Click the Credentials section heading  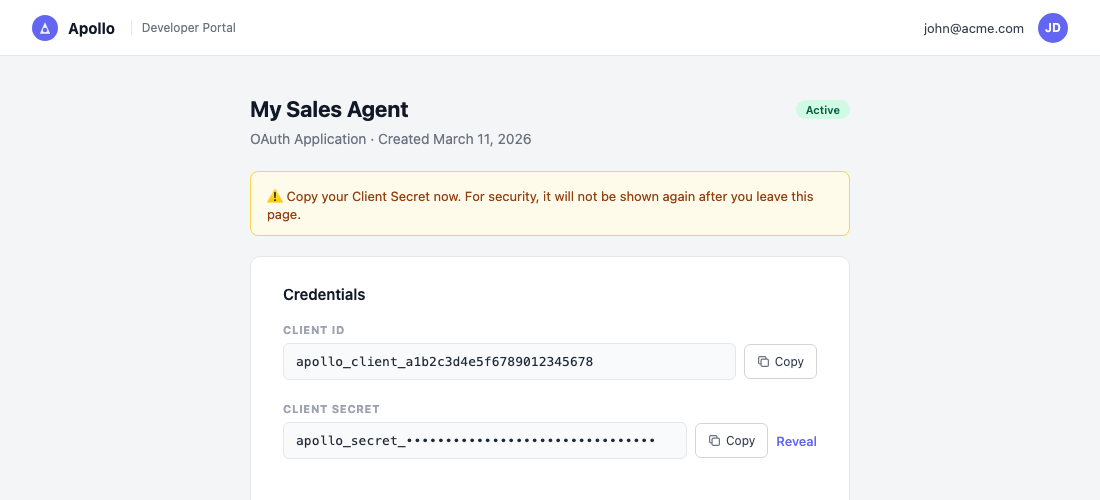(x=324, y=295)
